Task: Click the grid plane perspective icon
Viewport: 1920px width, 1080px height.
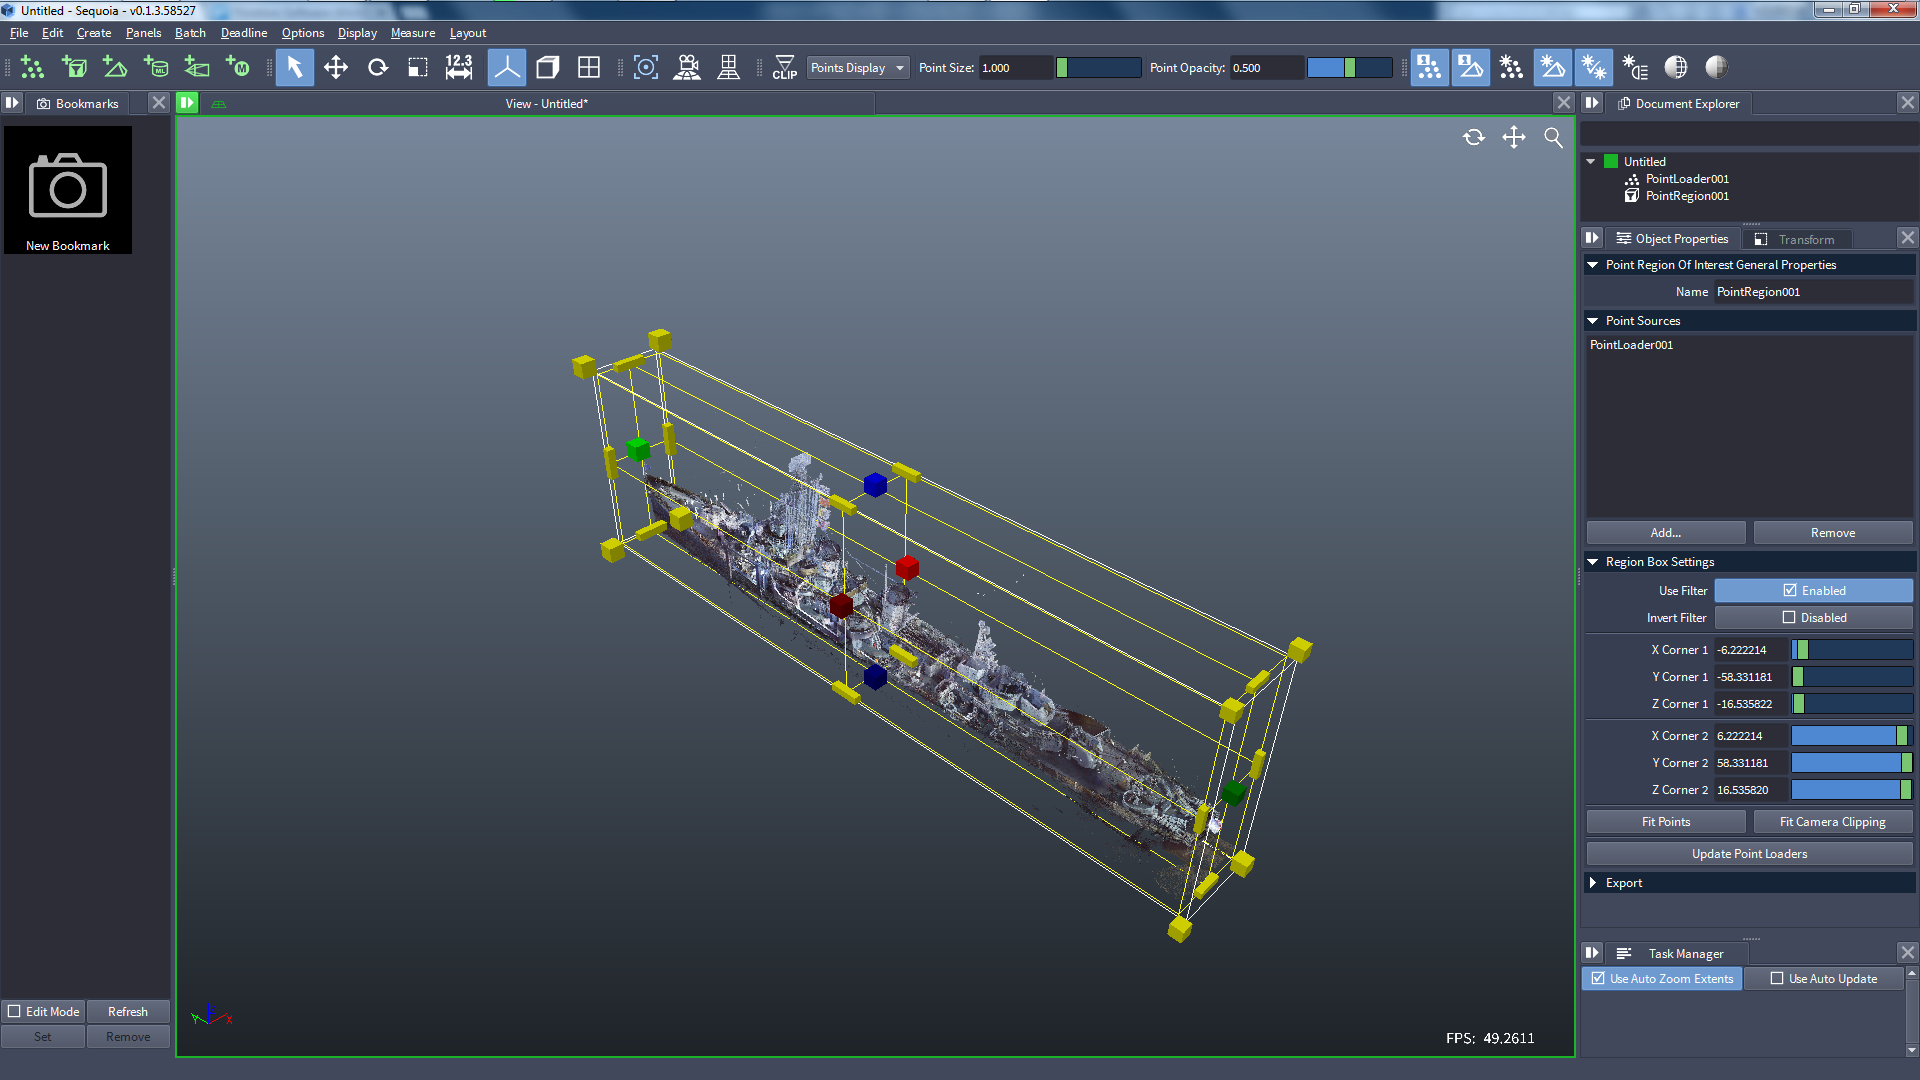Action: 729,67
